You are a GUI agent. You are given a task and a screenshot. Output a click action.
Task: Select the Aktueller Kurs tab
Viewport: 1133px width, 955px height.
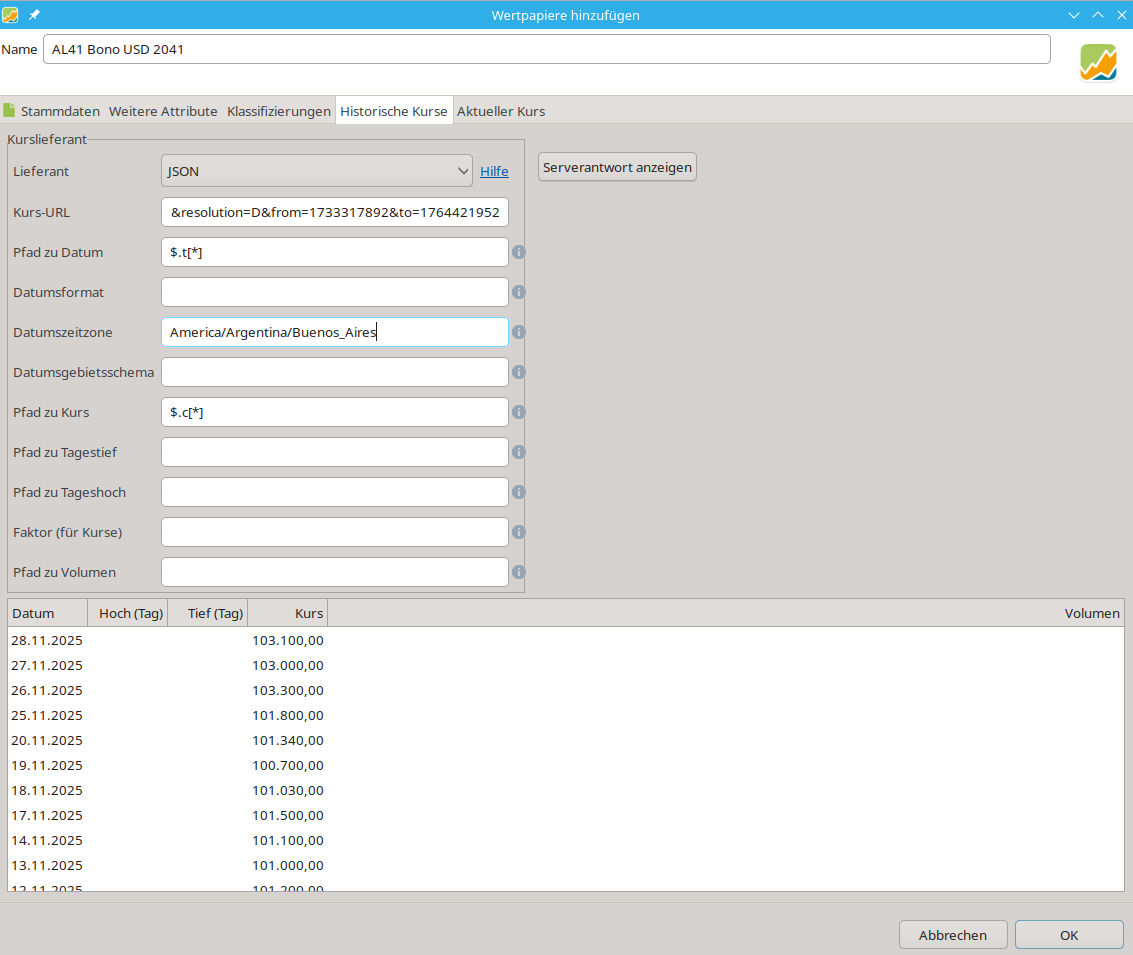click(500, 111)
